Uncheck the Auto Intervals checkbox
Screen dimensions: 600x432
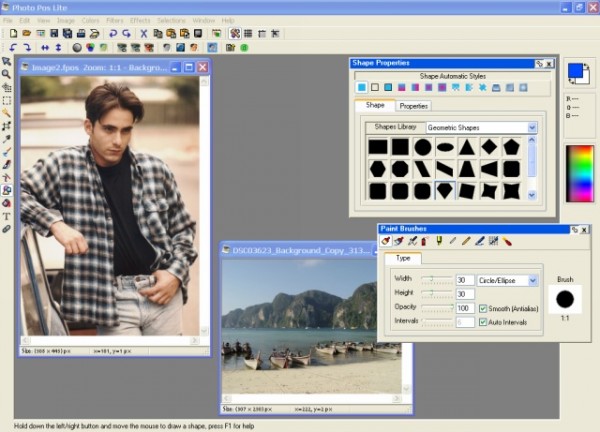484,322
